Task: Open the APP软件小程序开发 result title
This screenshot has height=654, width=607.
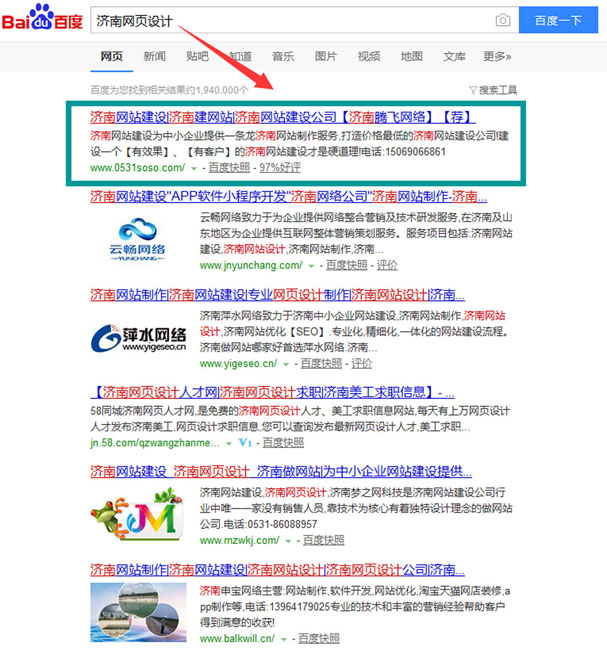Action: [289, 196]
